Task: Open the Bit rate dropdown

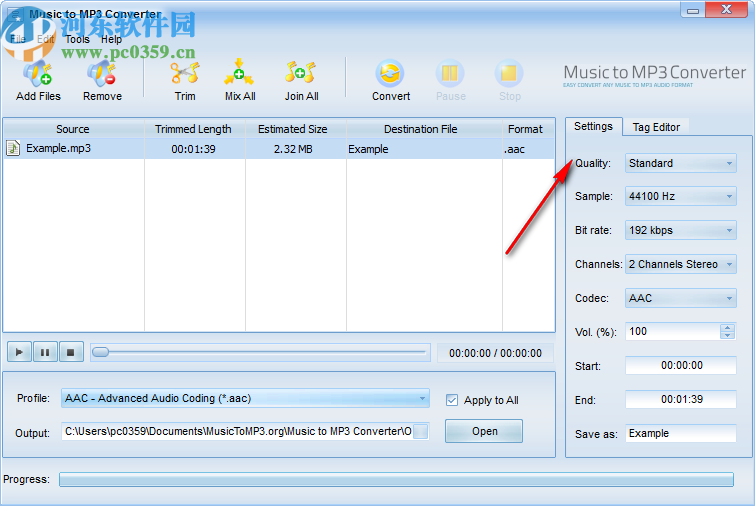Action: [680, 230]
